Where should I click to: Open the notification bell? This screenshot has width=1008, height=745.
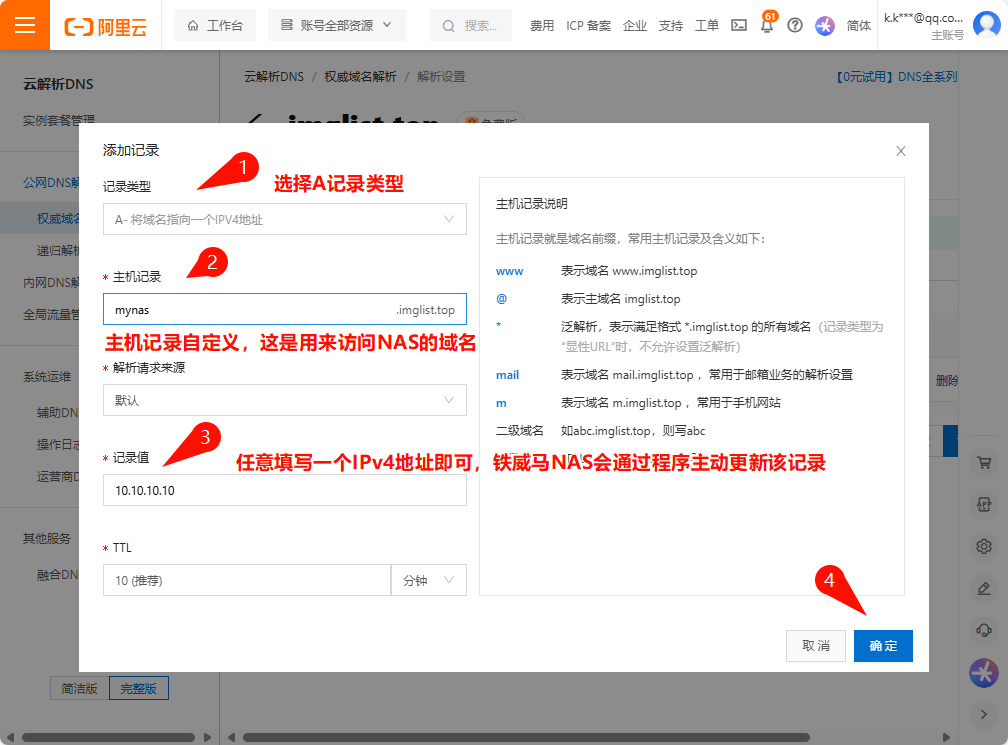coord(767,25)
